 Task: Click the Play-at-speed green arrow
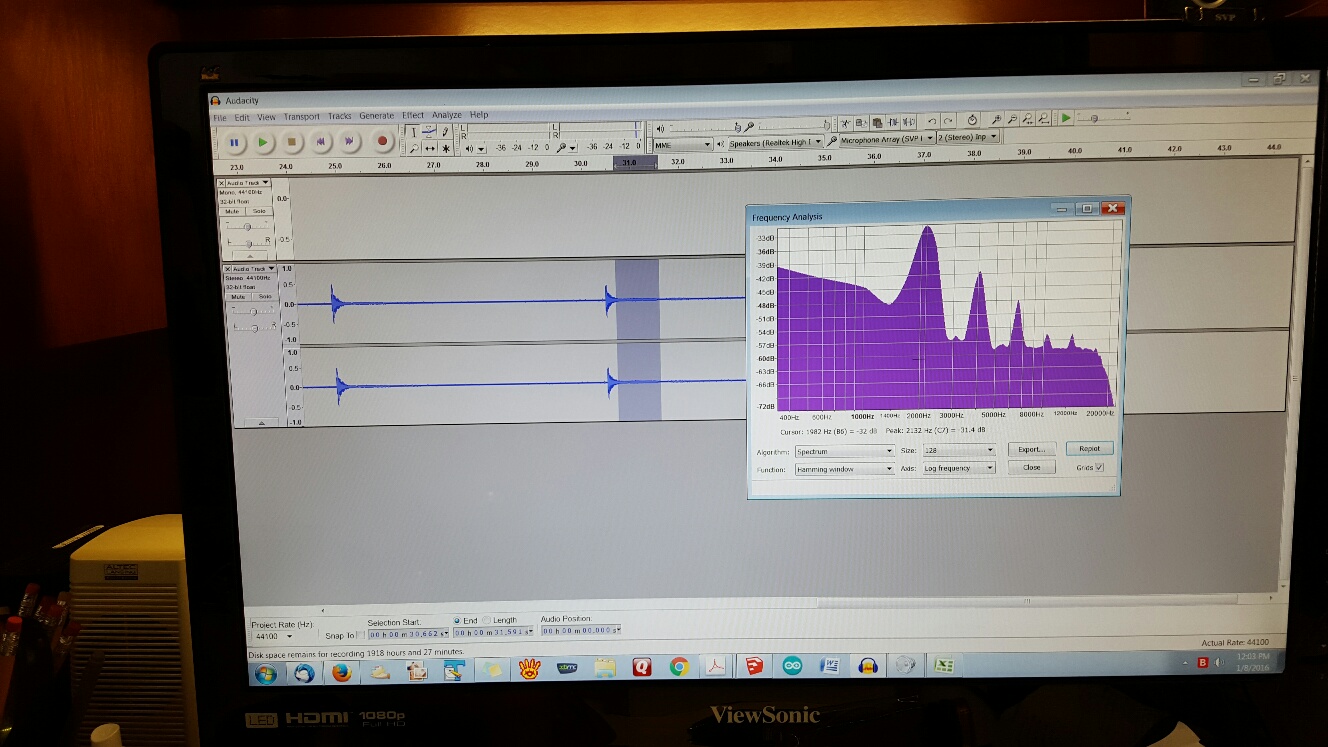pos(1065,119)
